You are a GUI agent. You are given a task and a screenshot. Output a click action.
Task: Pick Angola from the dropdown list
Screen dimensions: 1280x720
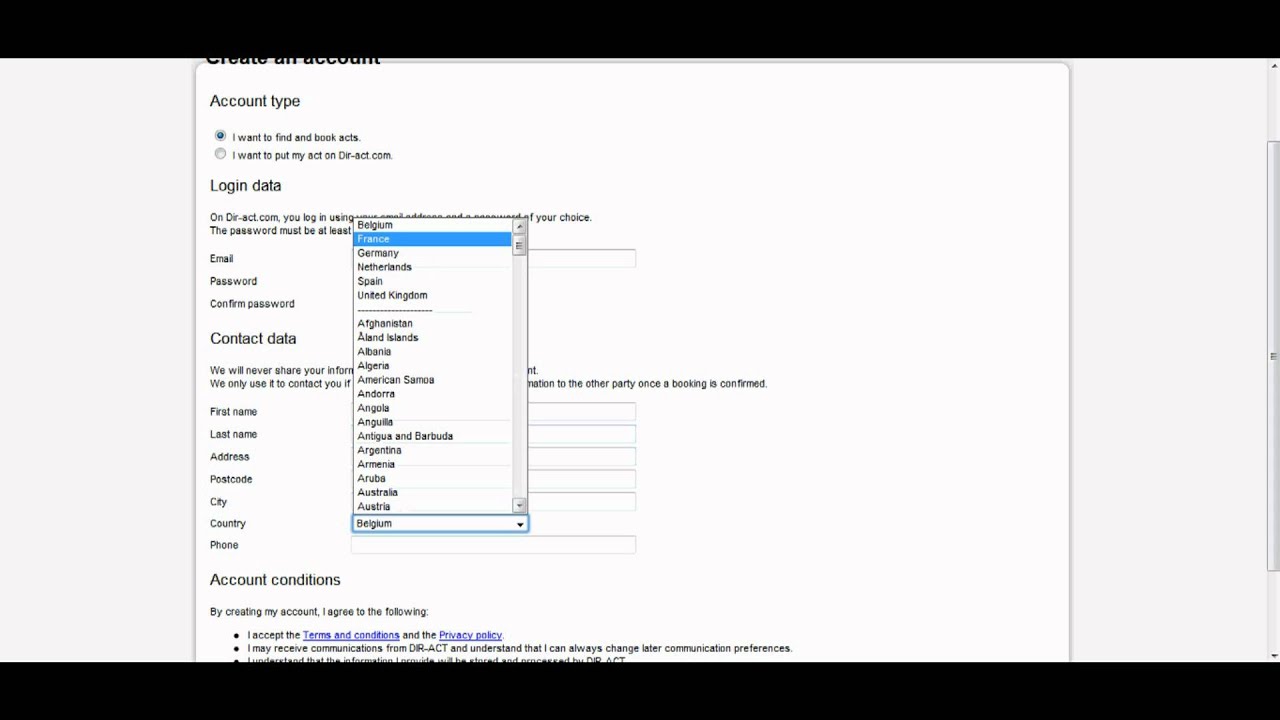click(433, 407)
